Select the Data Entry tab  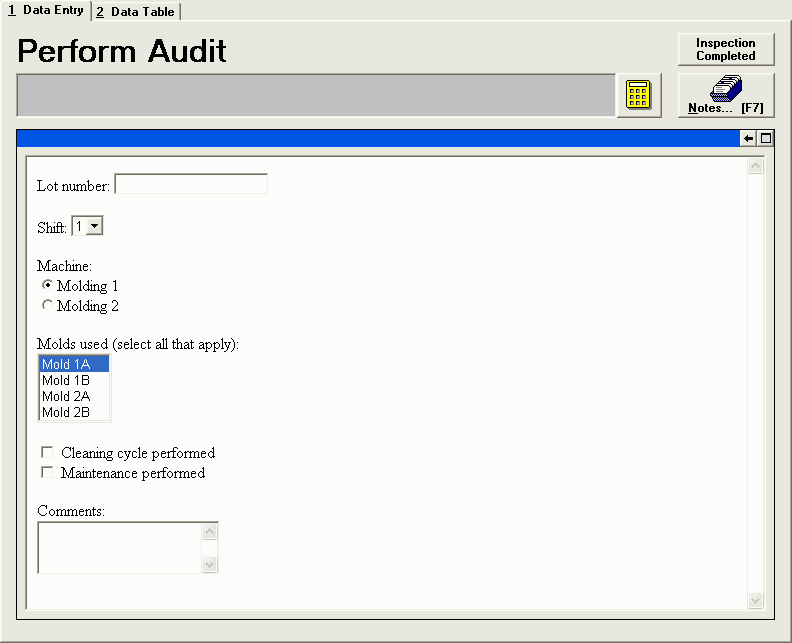46,11
